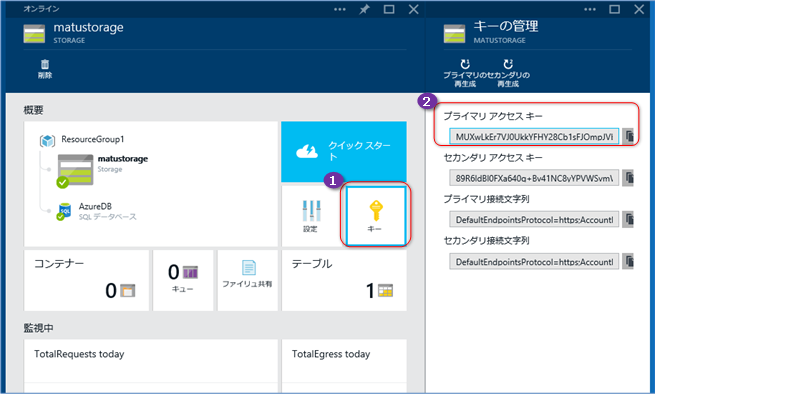800x394 pixels.
Task: Click the キーの管理 blade title
Action: point(506,26)
